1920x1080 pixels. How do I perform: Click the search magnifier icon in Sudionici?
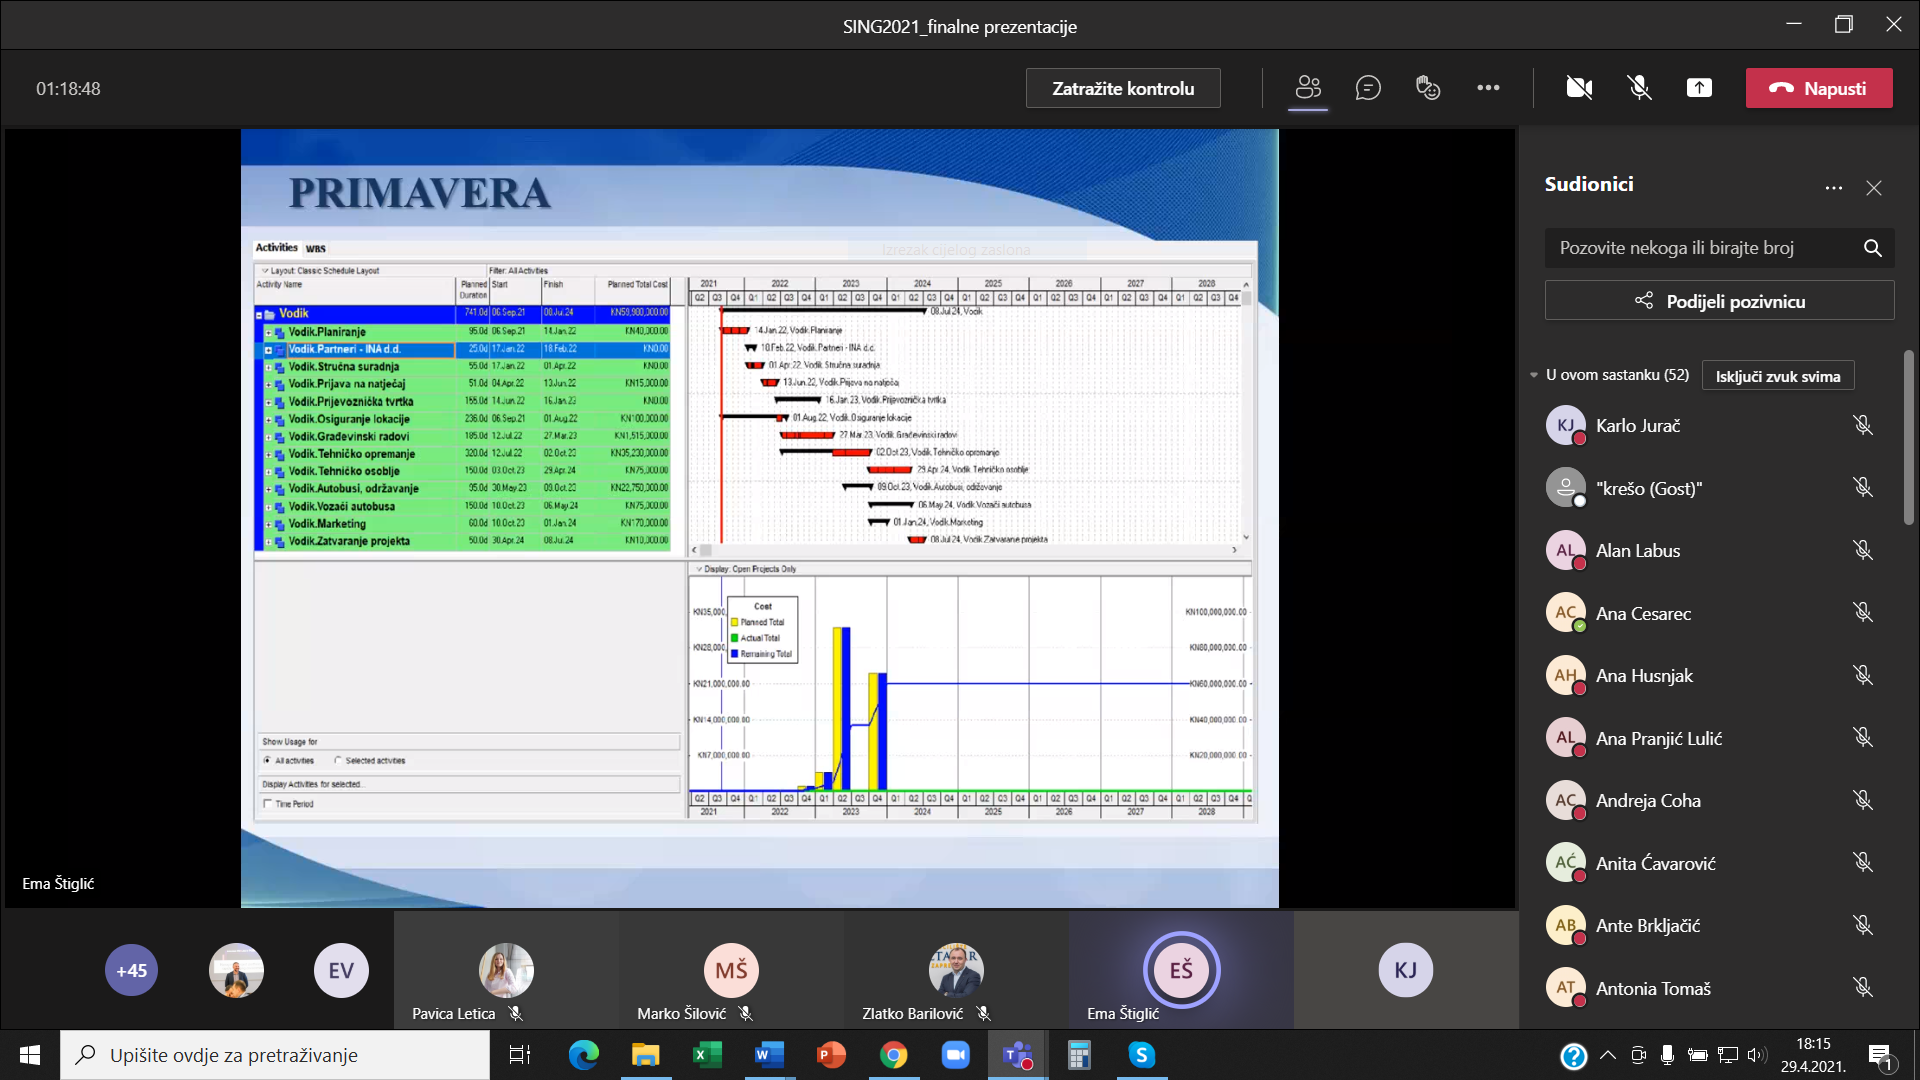pos(1873,248)
